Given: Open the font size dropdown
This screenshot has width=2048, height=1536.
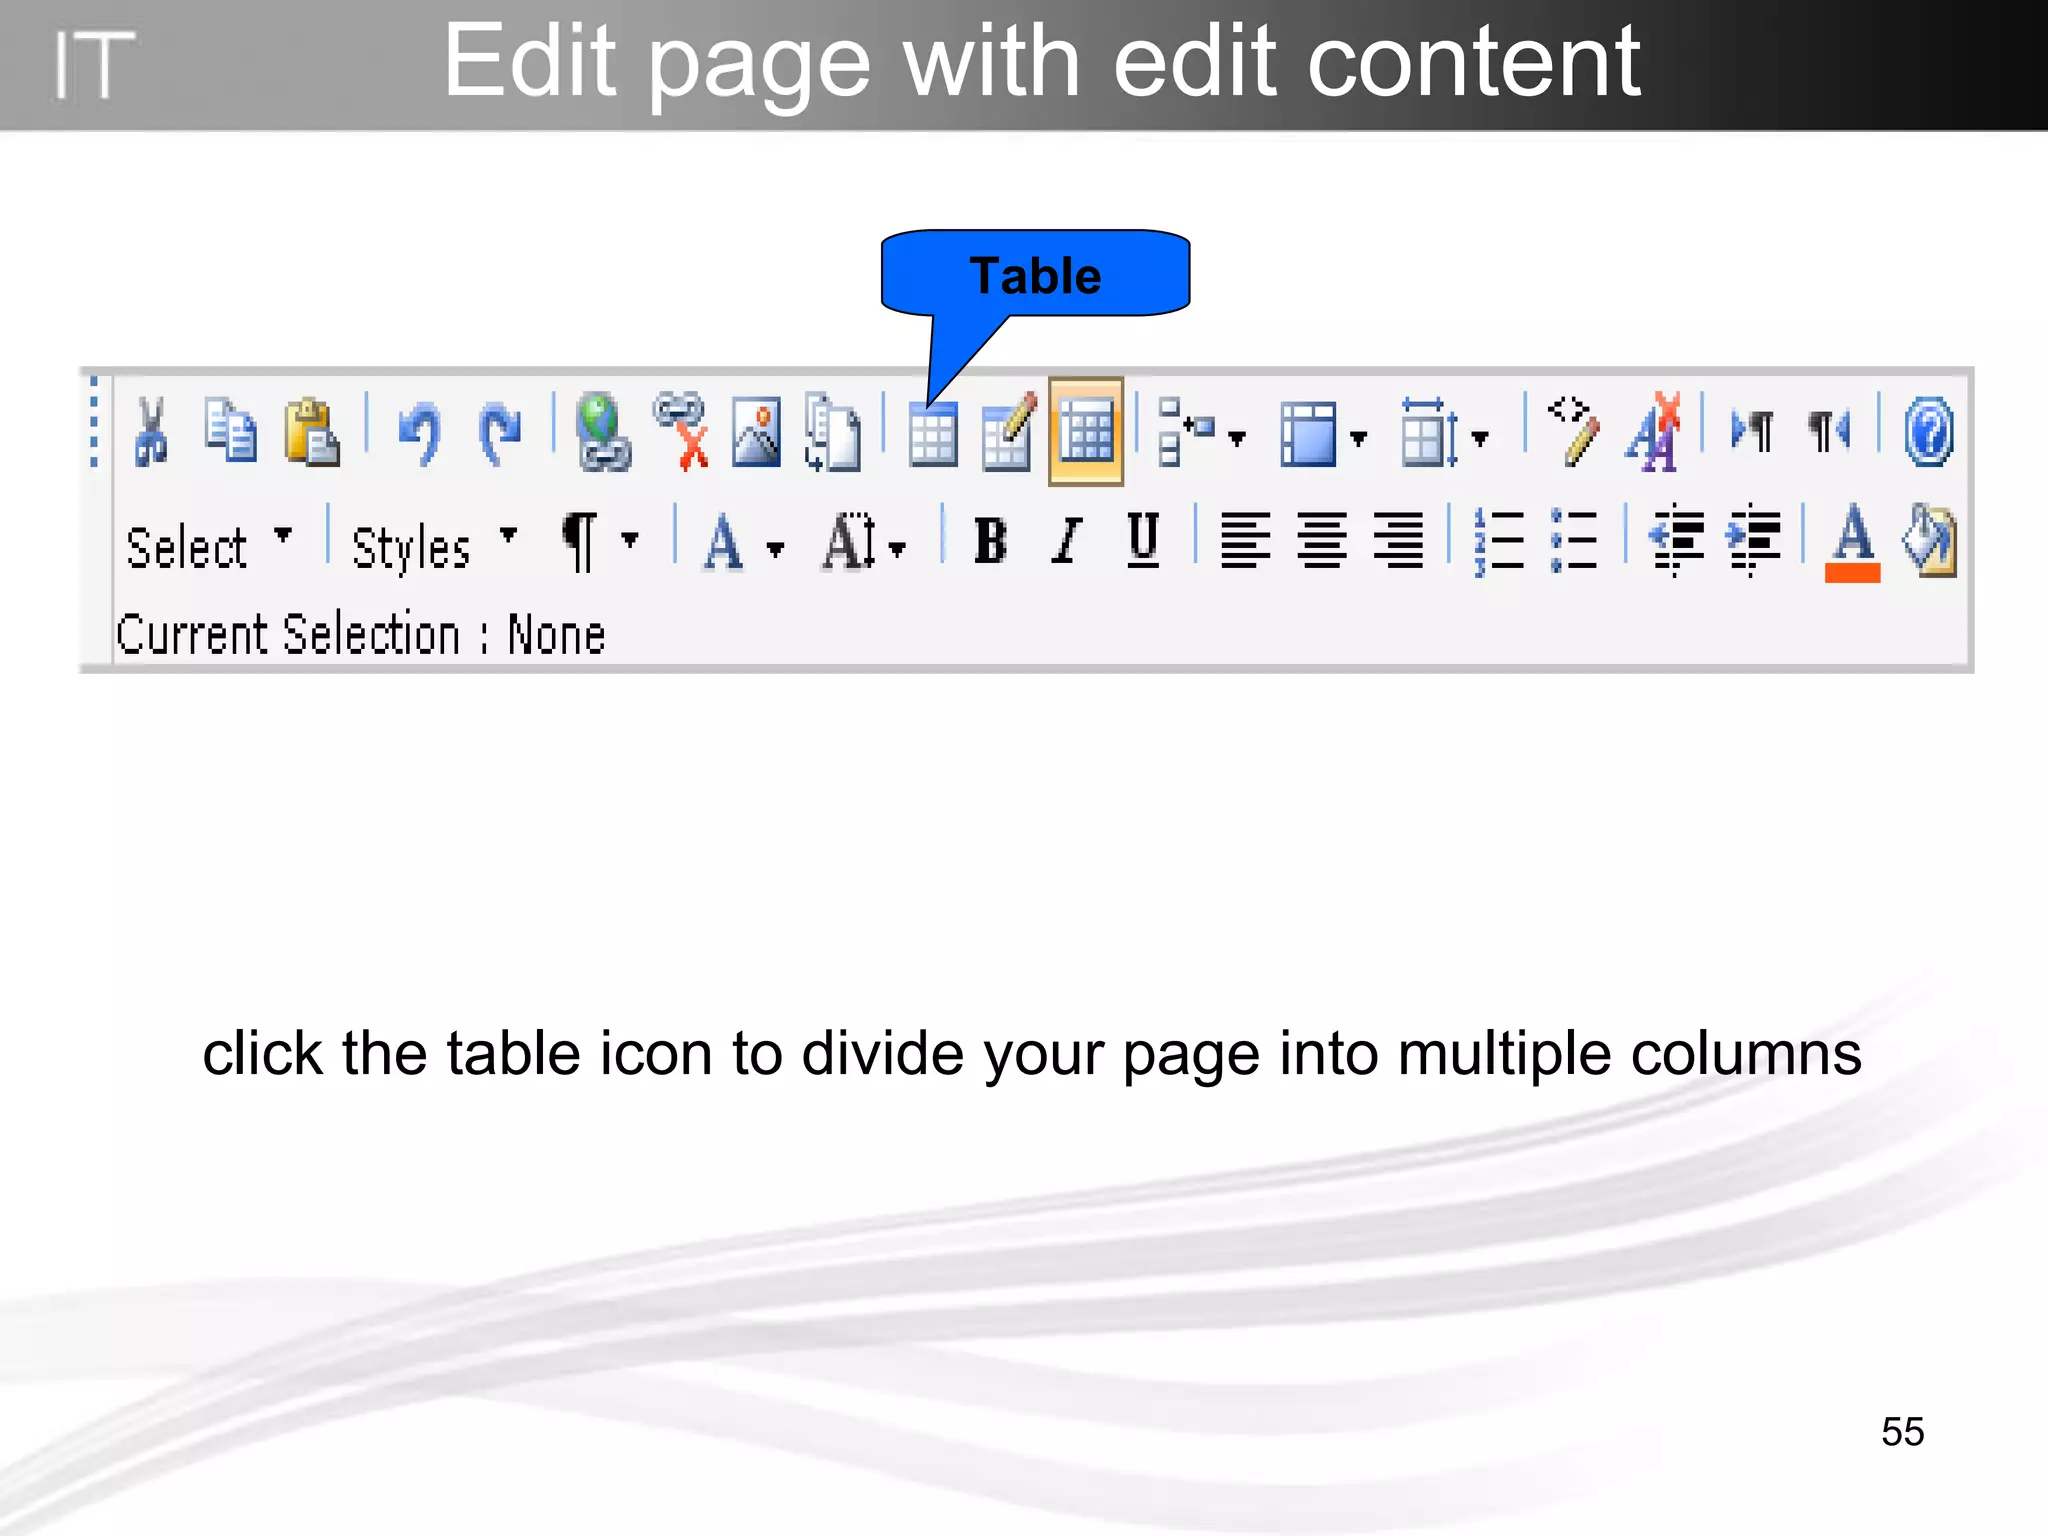Looking at the screenshot, I should coord(864,542).
